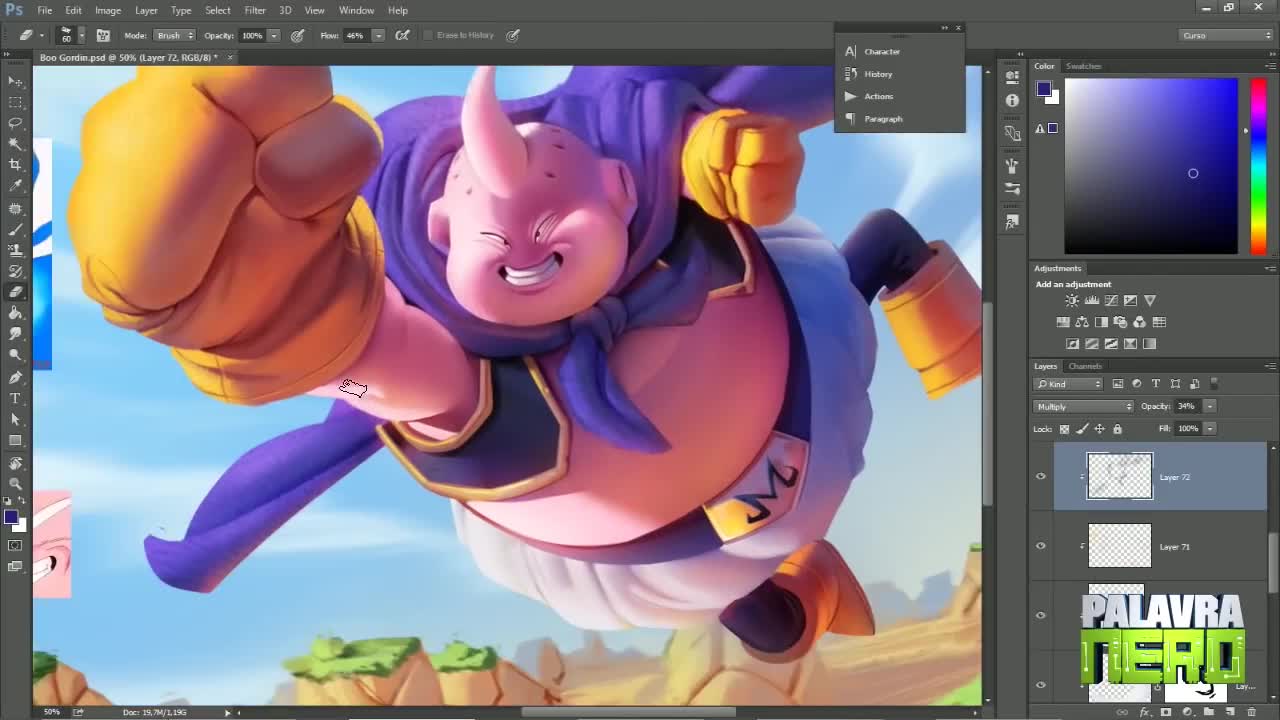Add Color Balance adjustment
The image size is (1280, 720).
click(x=1082, y=322)
